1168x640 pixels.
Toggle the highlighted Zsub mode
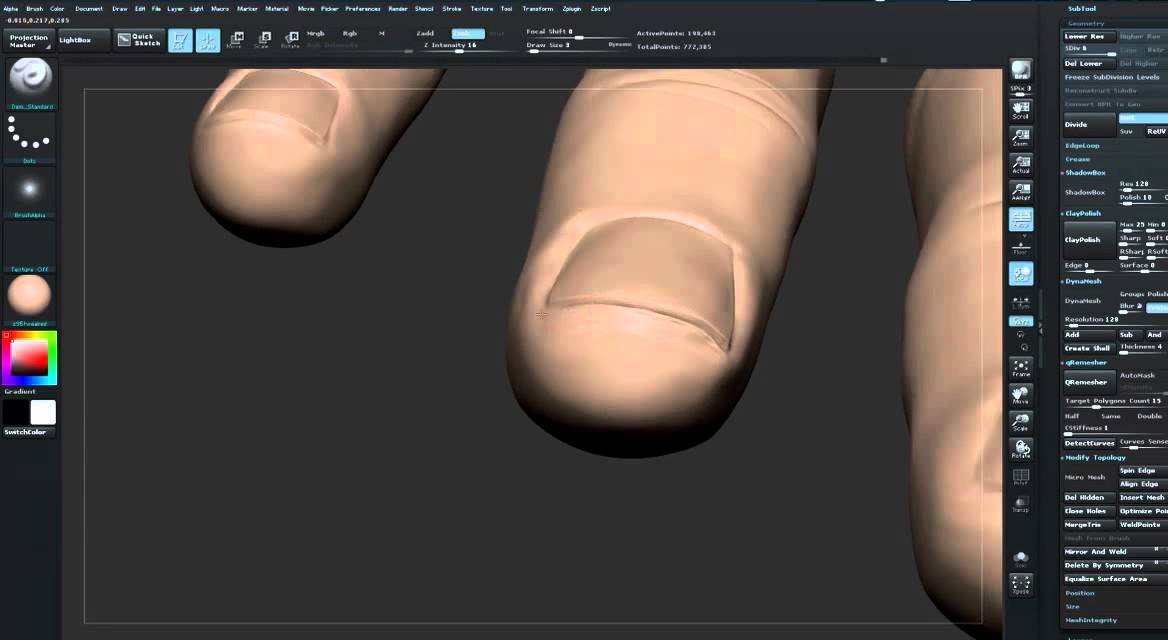[x=468, y=34]
